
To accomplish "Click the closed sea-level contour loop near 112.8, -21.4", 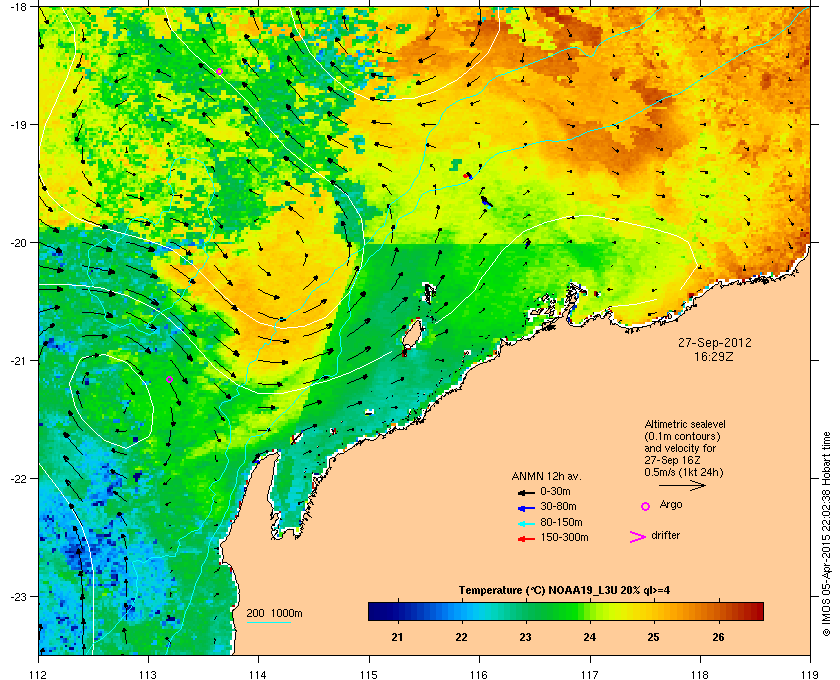I will coord(112,400).
